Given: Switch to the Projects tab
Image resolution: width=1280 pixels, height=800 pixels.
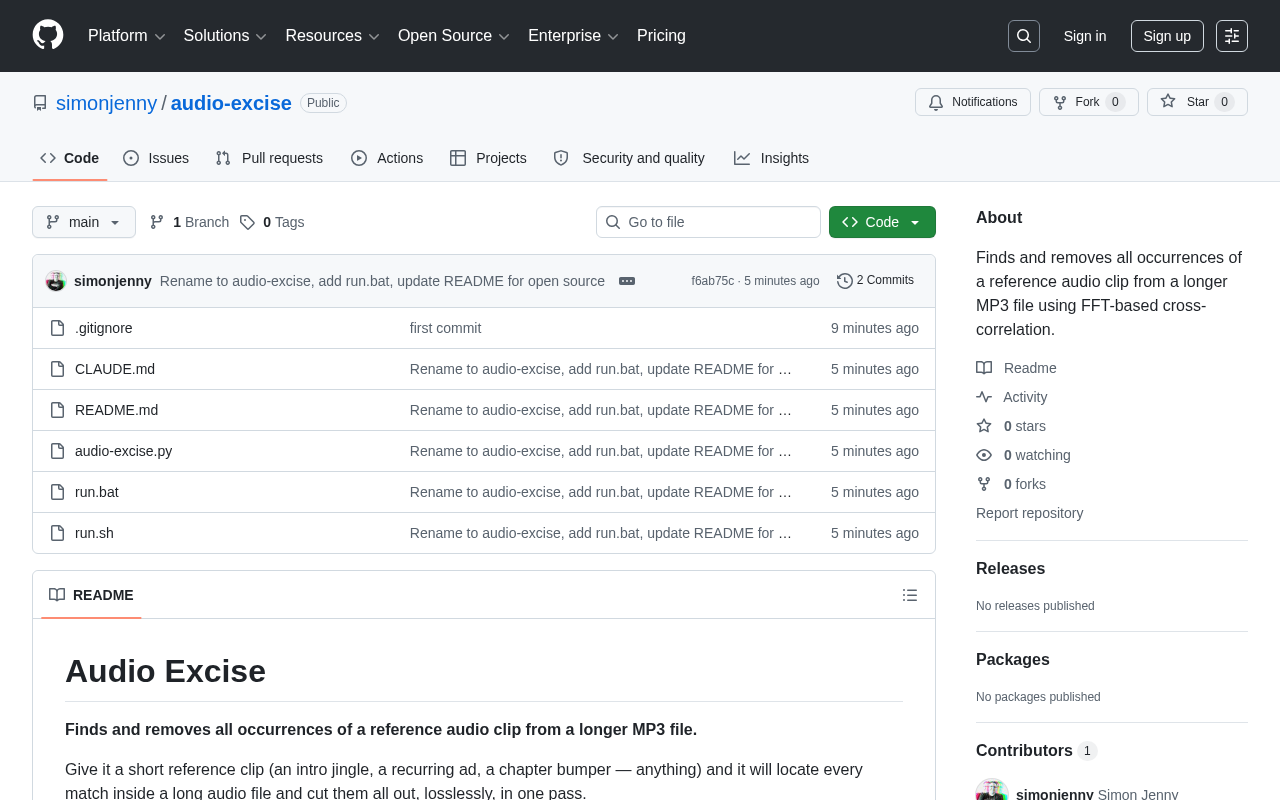Looking at the screenshot, I should tap(488, 158).
